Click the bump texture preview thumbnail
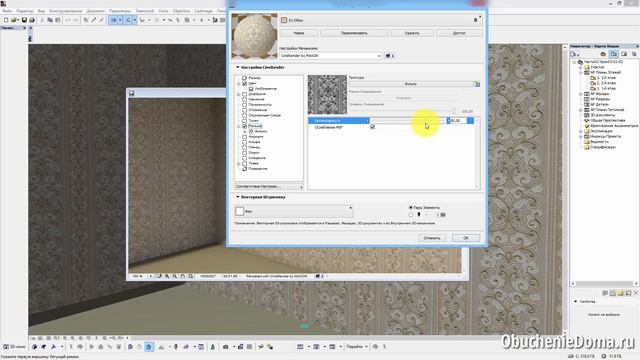The width and height of the screenshot is (640, 360). tap(327, 95)
